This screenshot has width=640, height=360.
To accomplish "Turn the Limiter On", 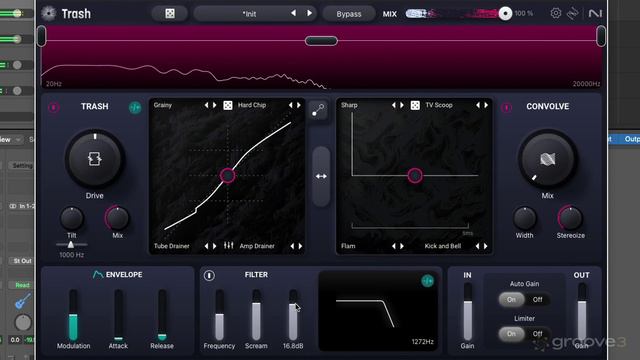I will click(511, 334).
